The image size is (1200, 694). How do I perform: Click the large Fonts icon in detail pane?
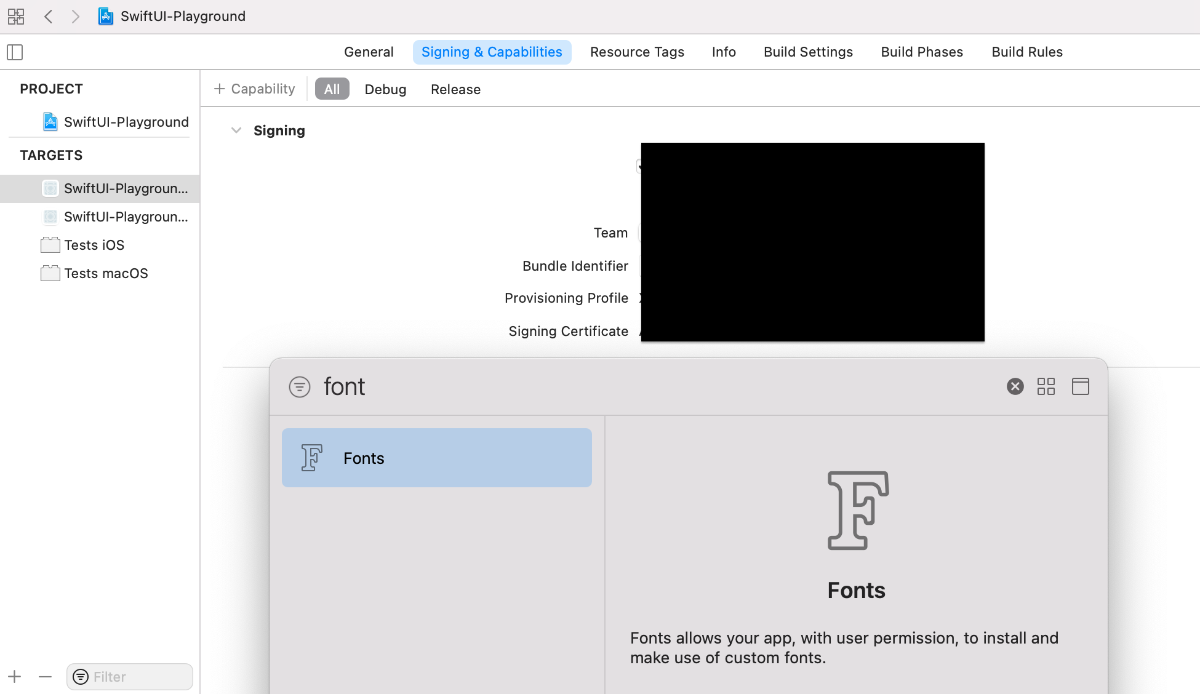pos(858,511)
